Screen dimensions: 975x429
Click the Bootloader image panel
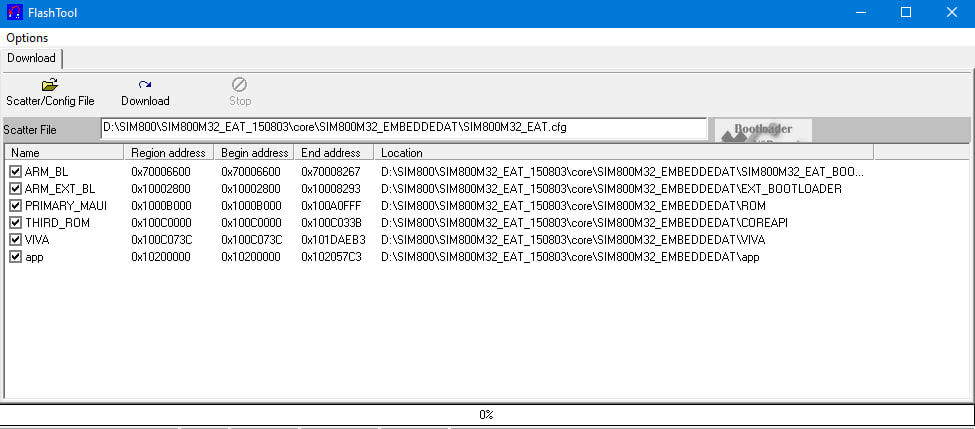[762, 130]
